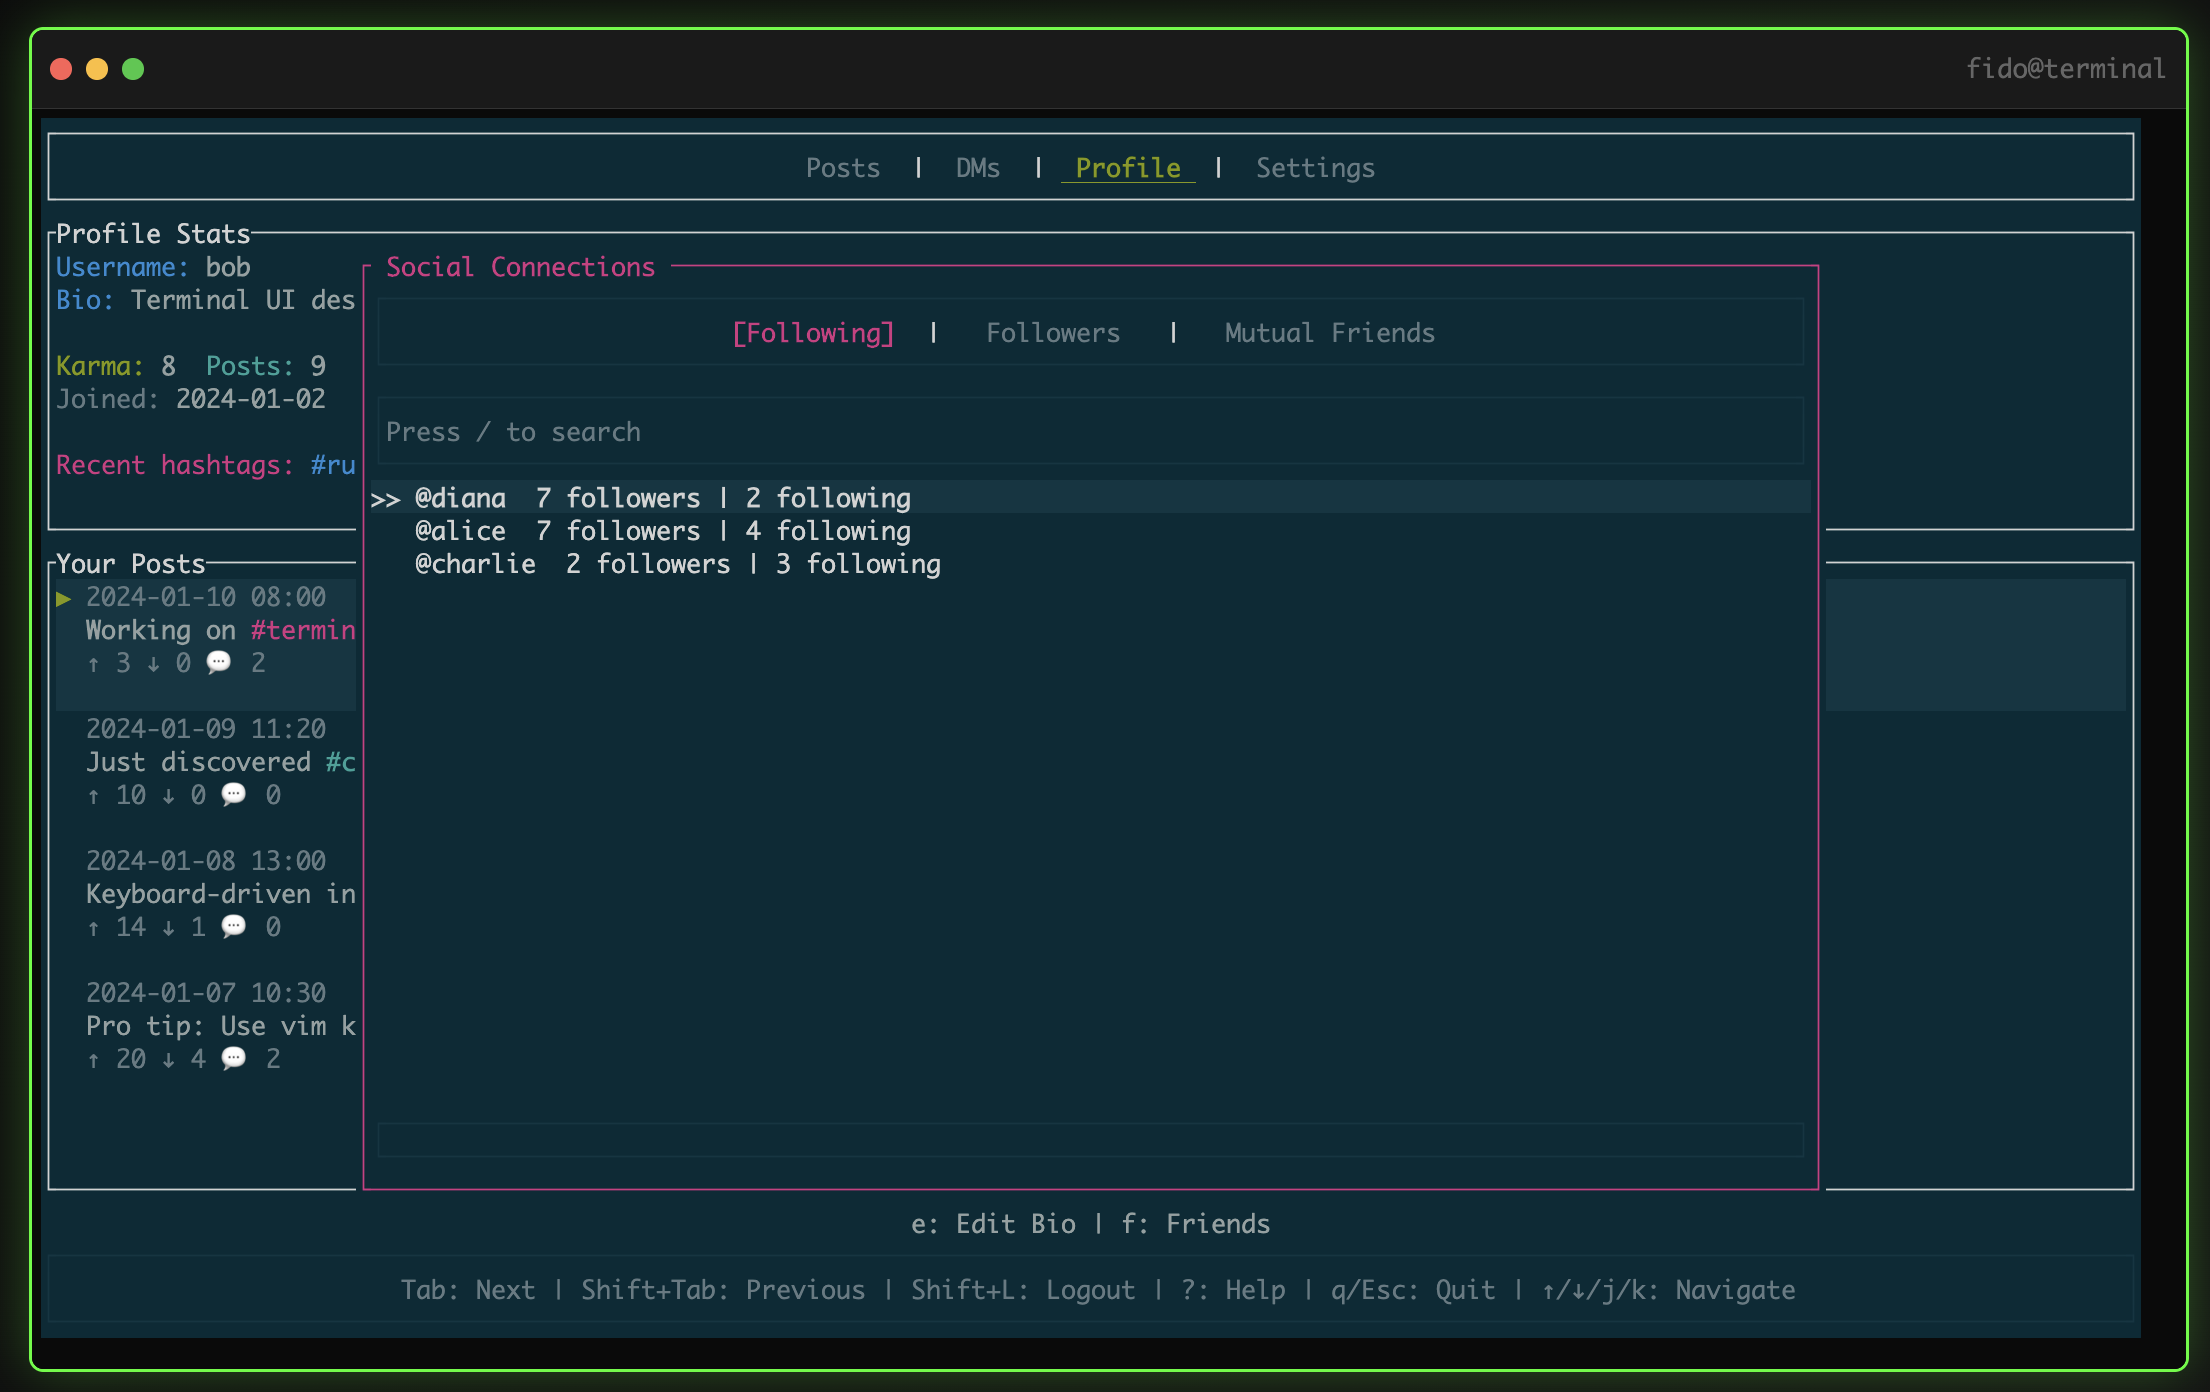Click comment bubble on 2024-01-09 post

233,795
